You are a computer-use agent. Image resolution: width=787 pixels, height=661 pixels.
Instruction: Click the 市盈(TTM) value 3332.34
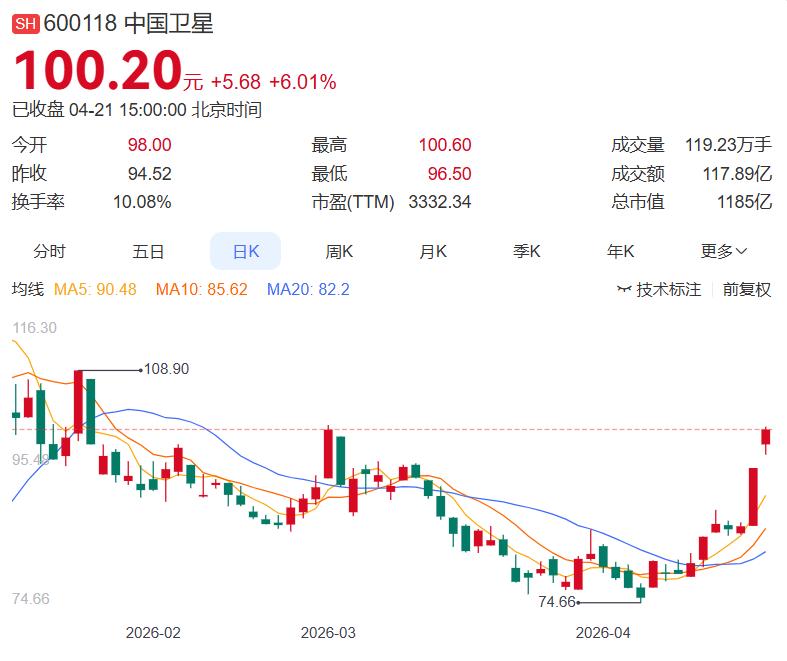tap(440, 202)
